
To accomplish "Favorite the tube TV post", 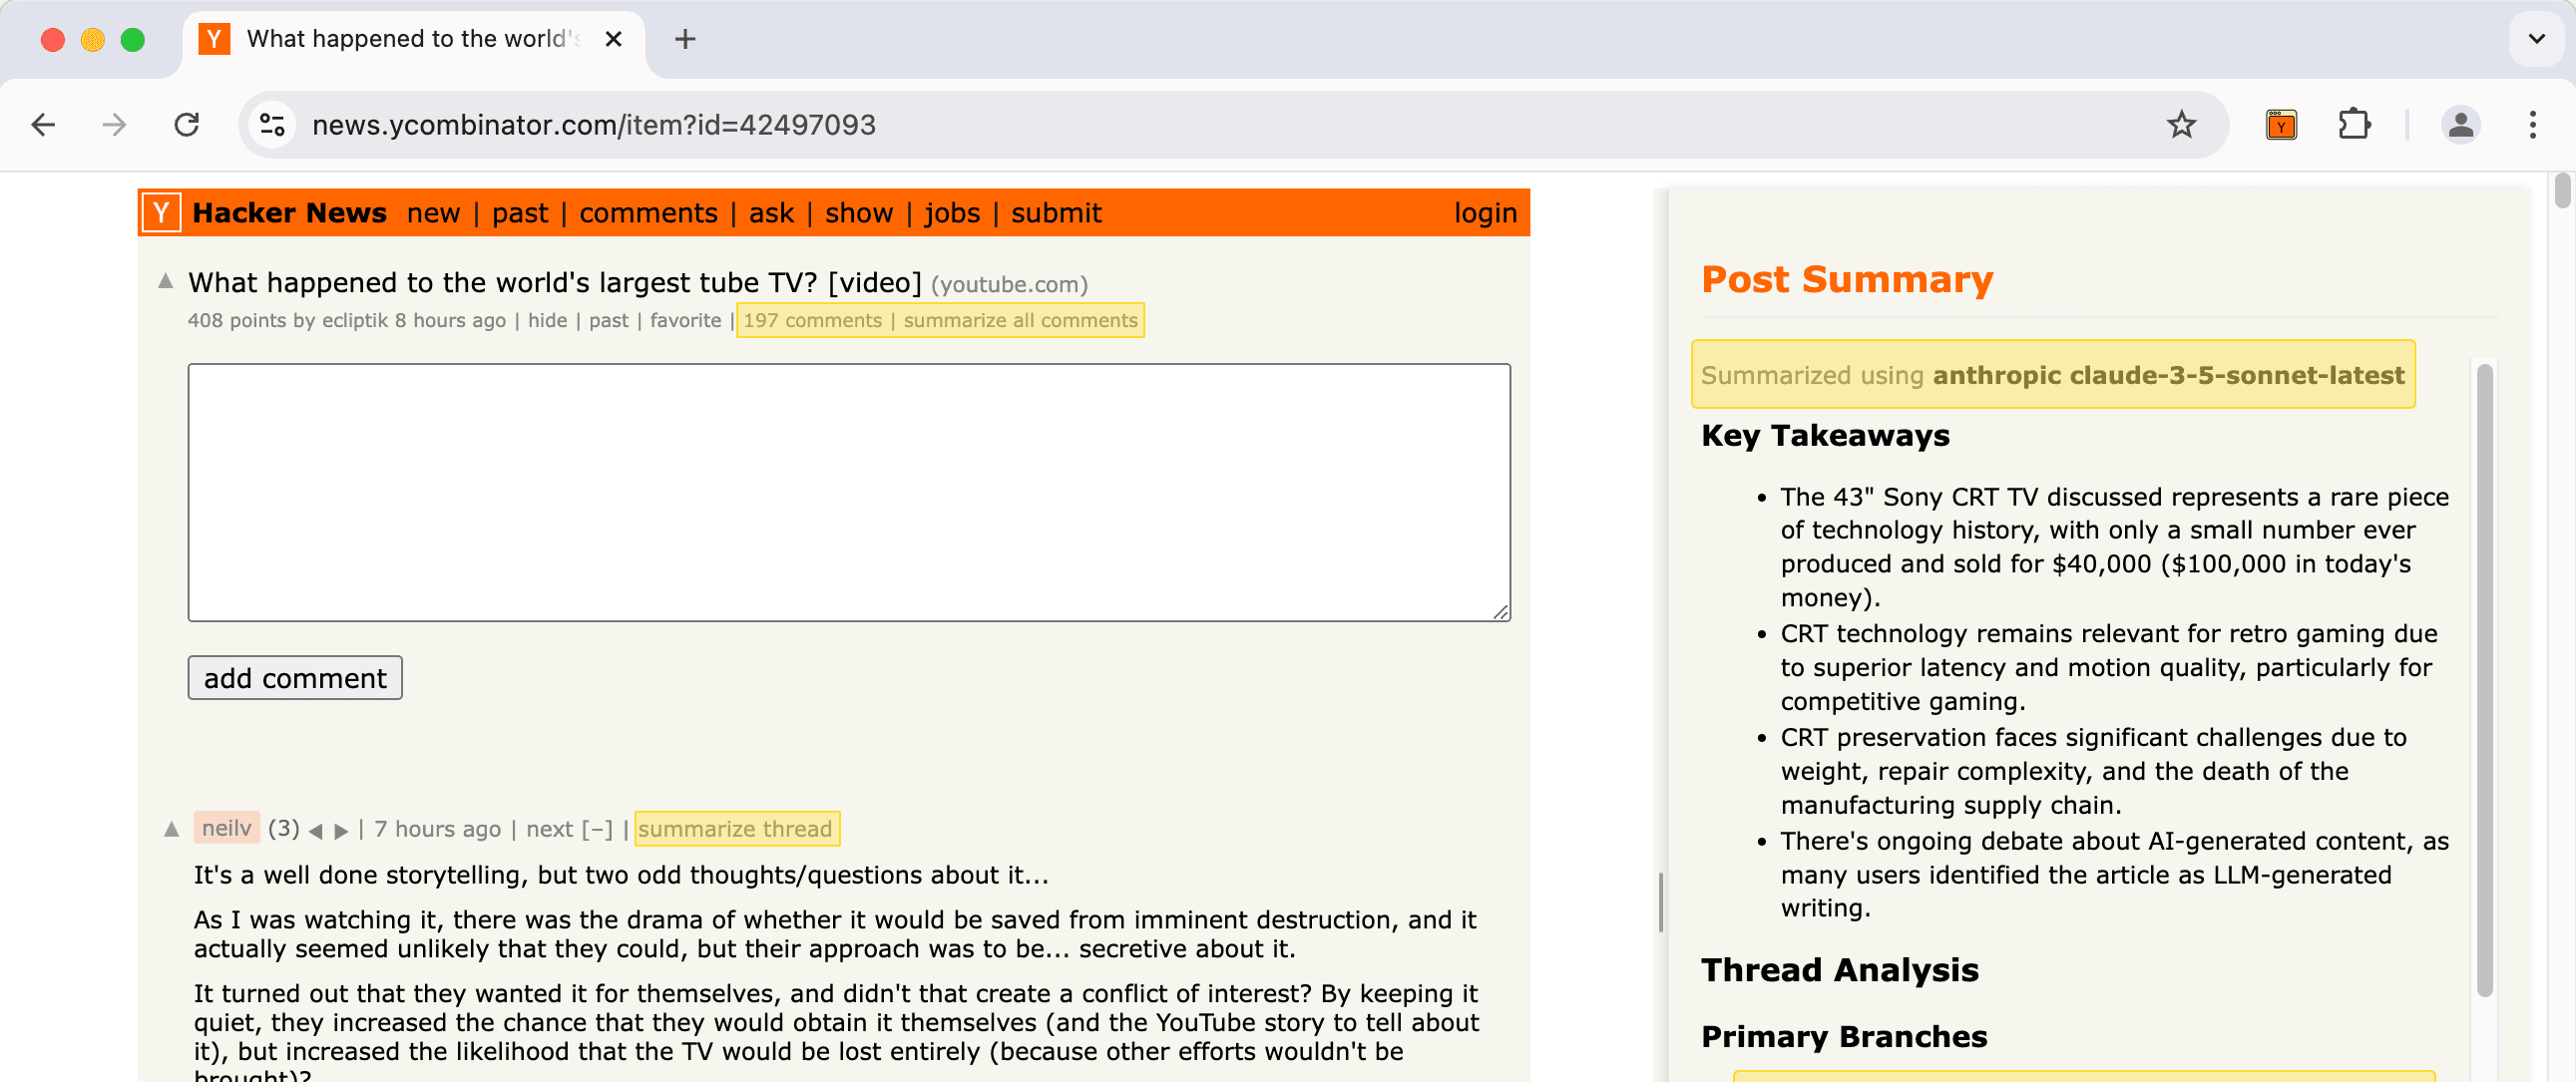I will coord(685,320).
